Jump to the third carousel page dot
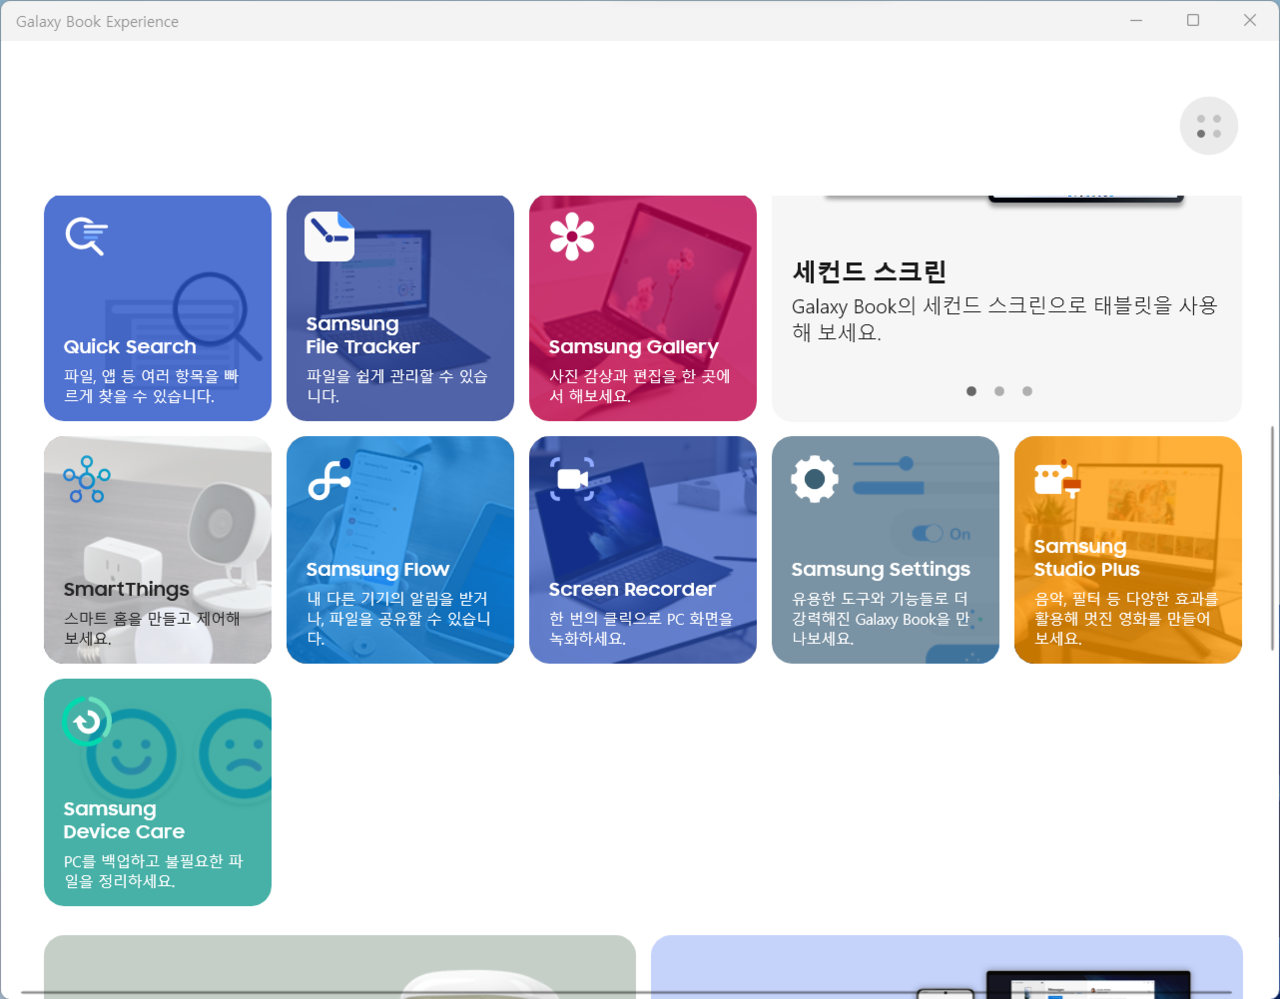Viewport: 1280px width, 999px height. (1027, 391)
